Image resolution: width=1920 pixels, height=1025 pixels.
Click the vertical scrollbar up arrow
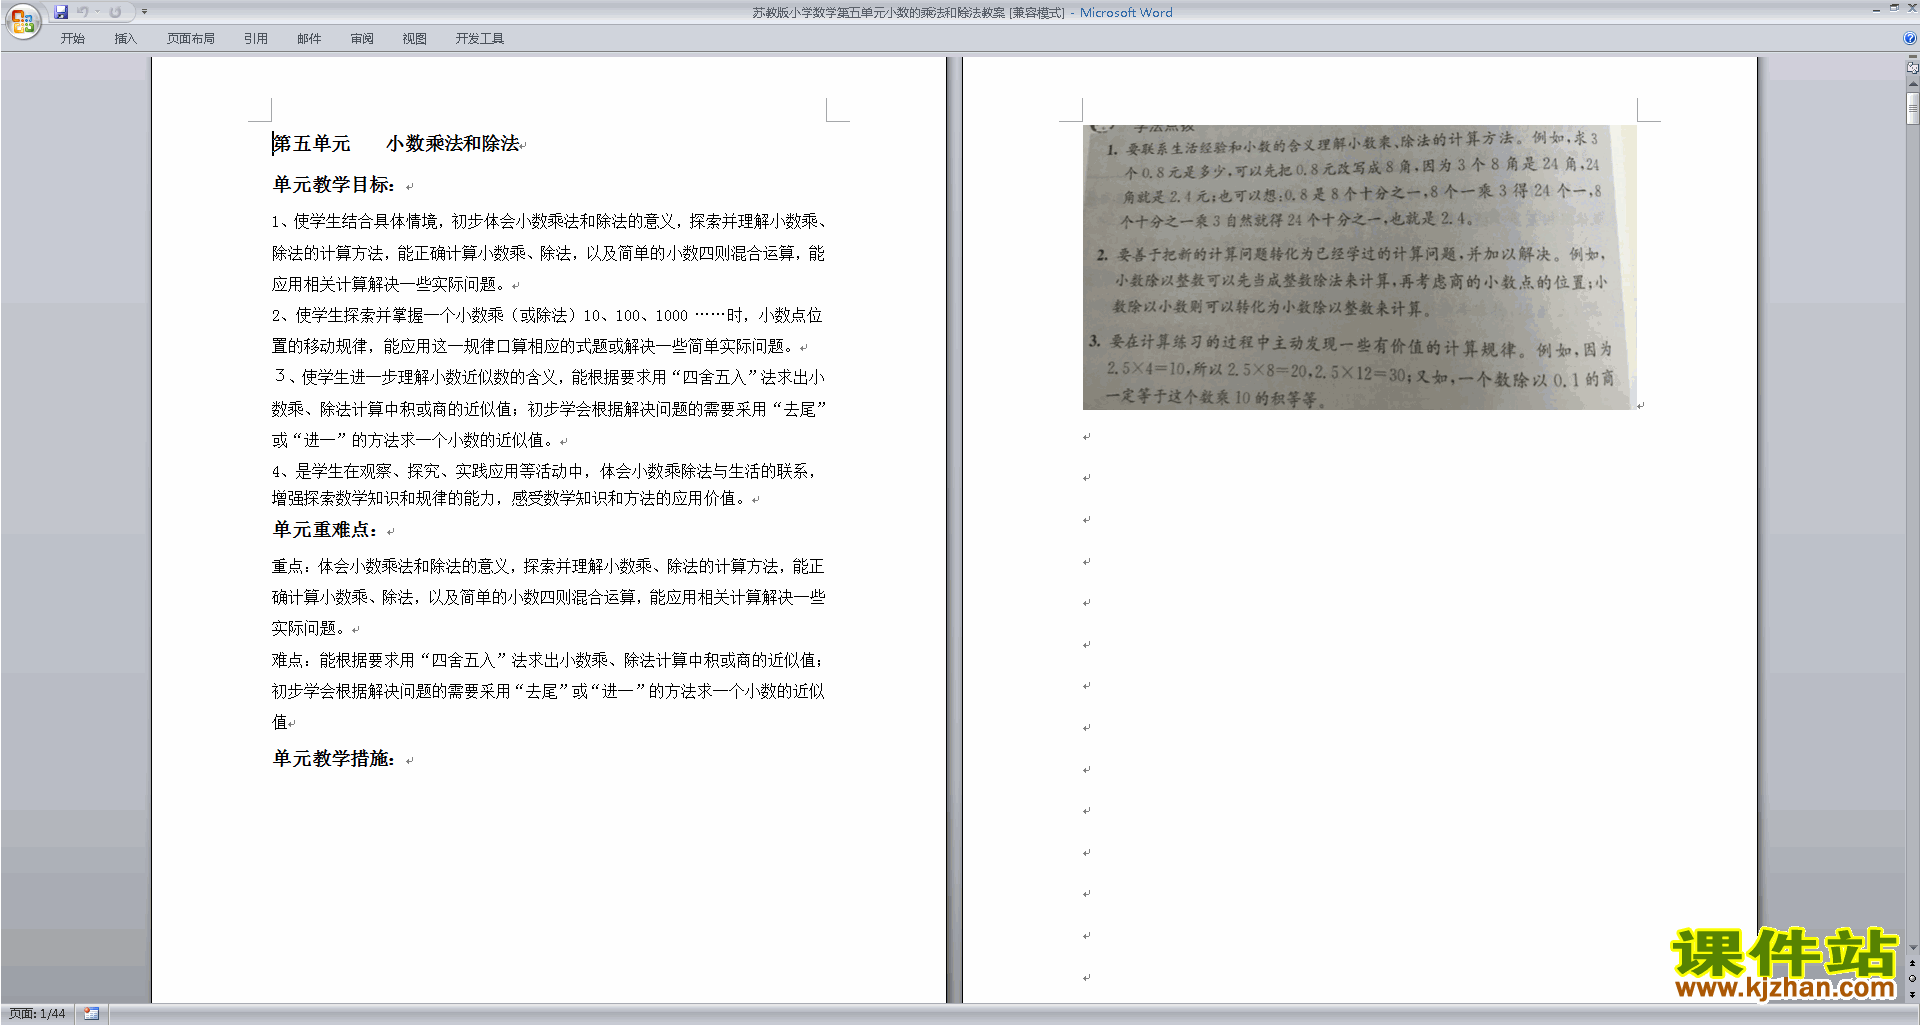click(1912, 84)
